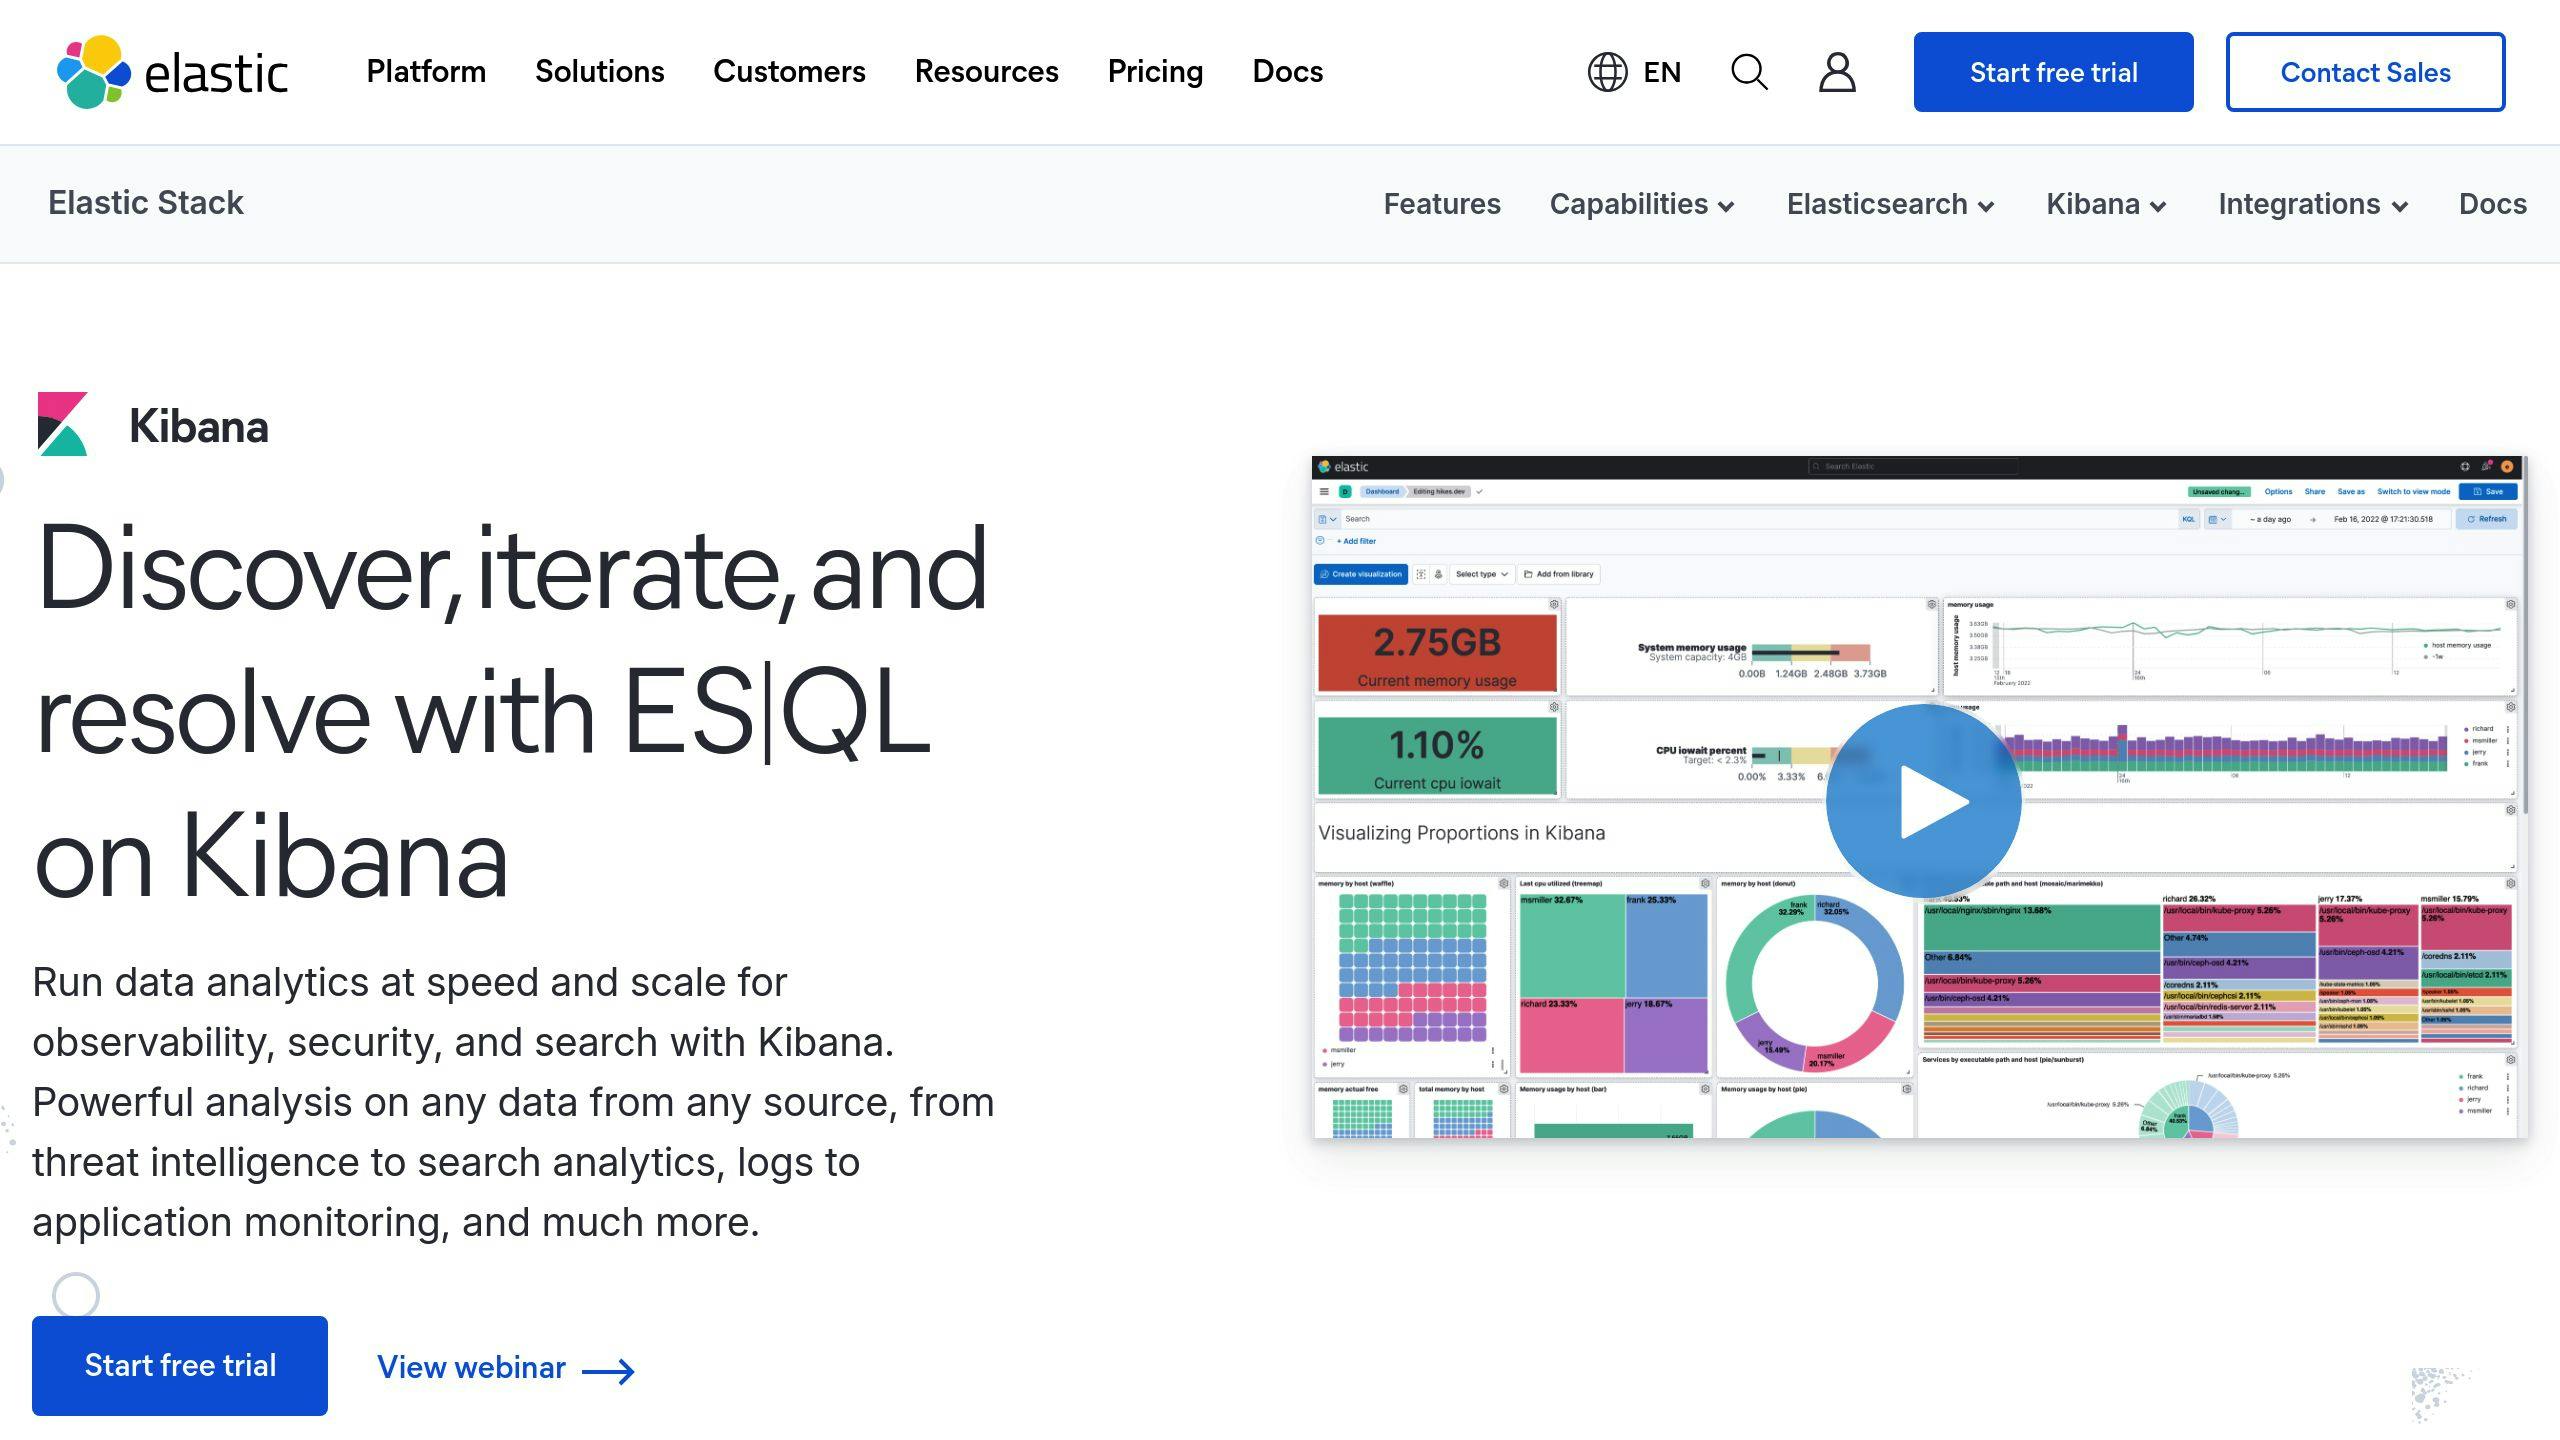Click the Elastic Stack breadcrumb link

pyautogui.click(x=146, y=202)
